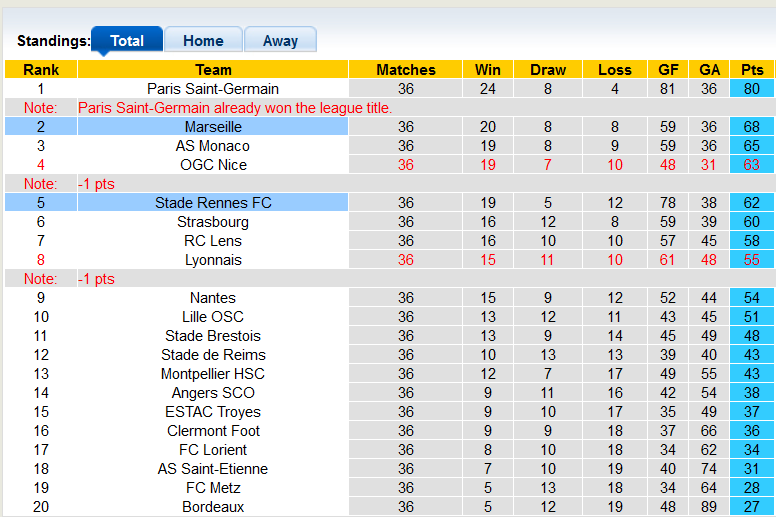Click the Rank column header

click(x=41, y=70)
